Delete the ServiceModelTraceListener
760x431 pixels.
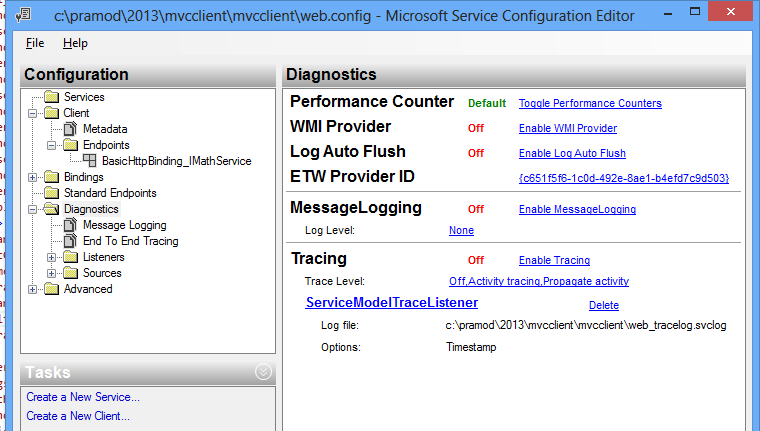coord(603,305)
